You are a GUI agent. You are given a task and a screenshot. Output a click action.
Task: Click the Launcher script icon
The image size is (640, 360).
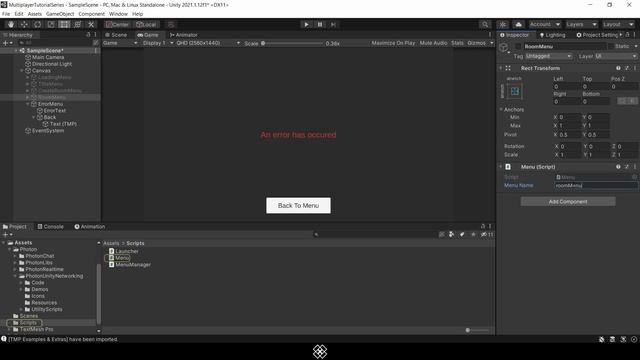(111, 251)
